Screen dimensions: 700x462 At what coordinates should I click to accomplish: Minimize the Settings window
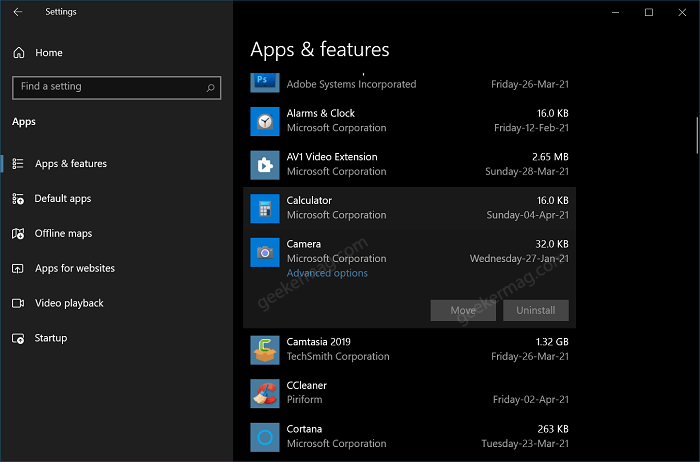(x=615, y=12)
